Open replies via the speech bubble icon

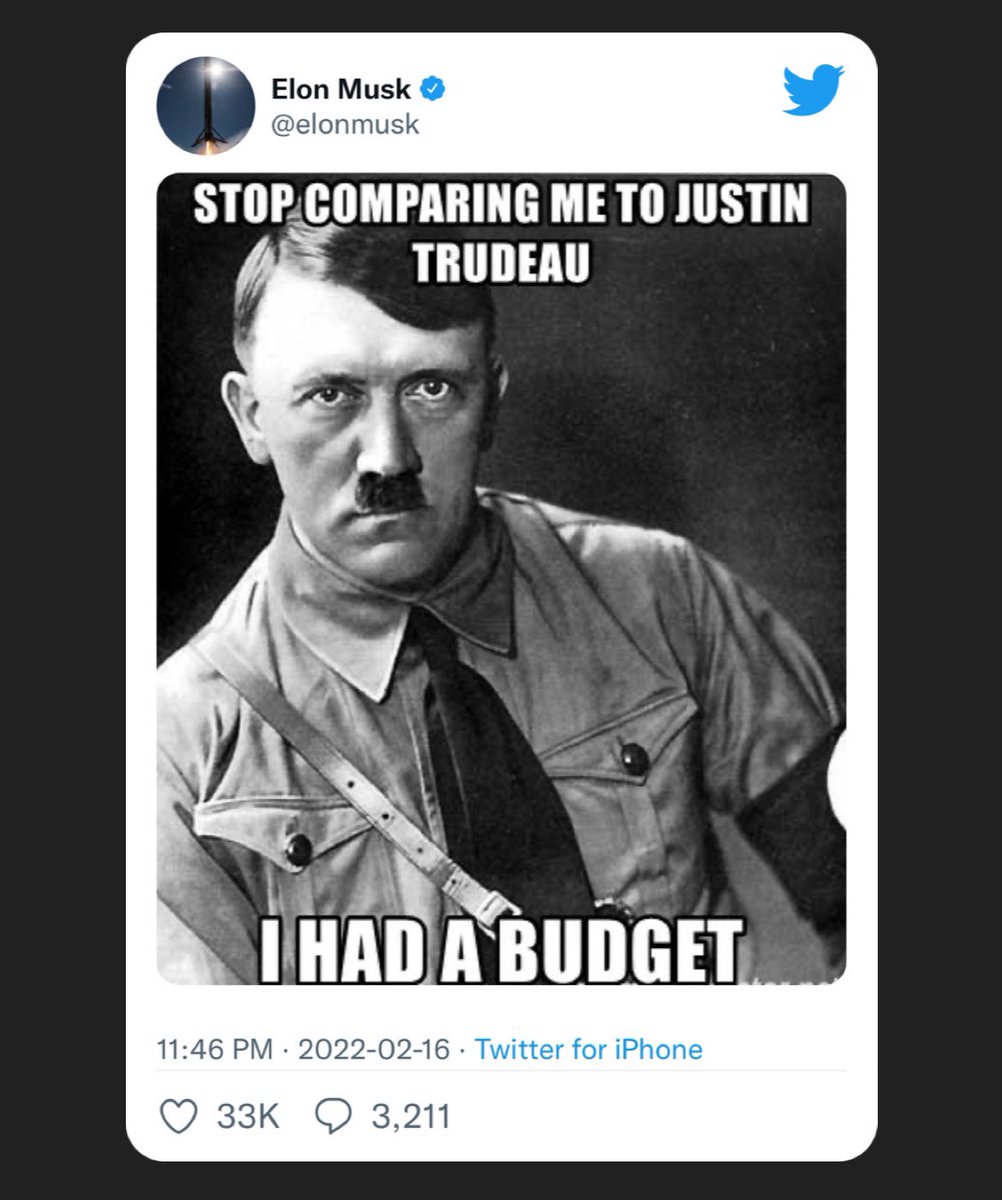332,1115
